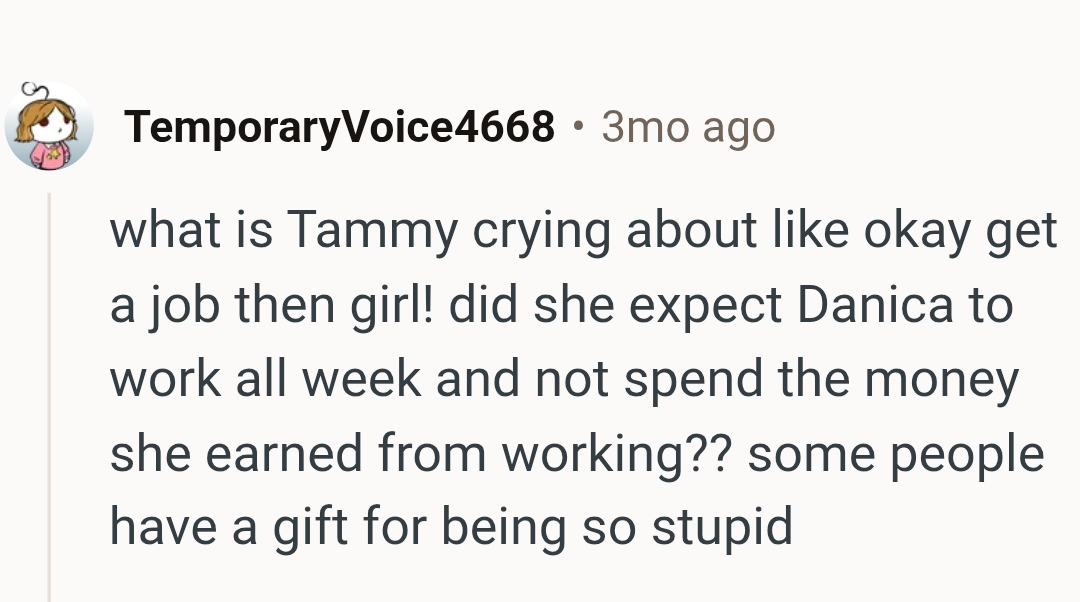Click the word "week" in the comment
Viewport: 1080px width, 602px height.
point(362,379)
